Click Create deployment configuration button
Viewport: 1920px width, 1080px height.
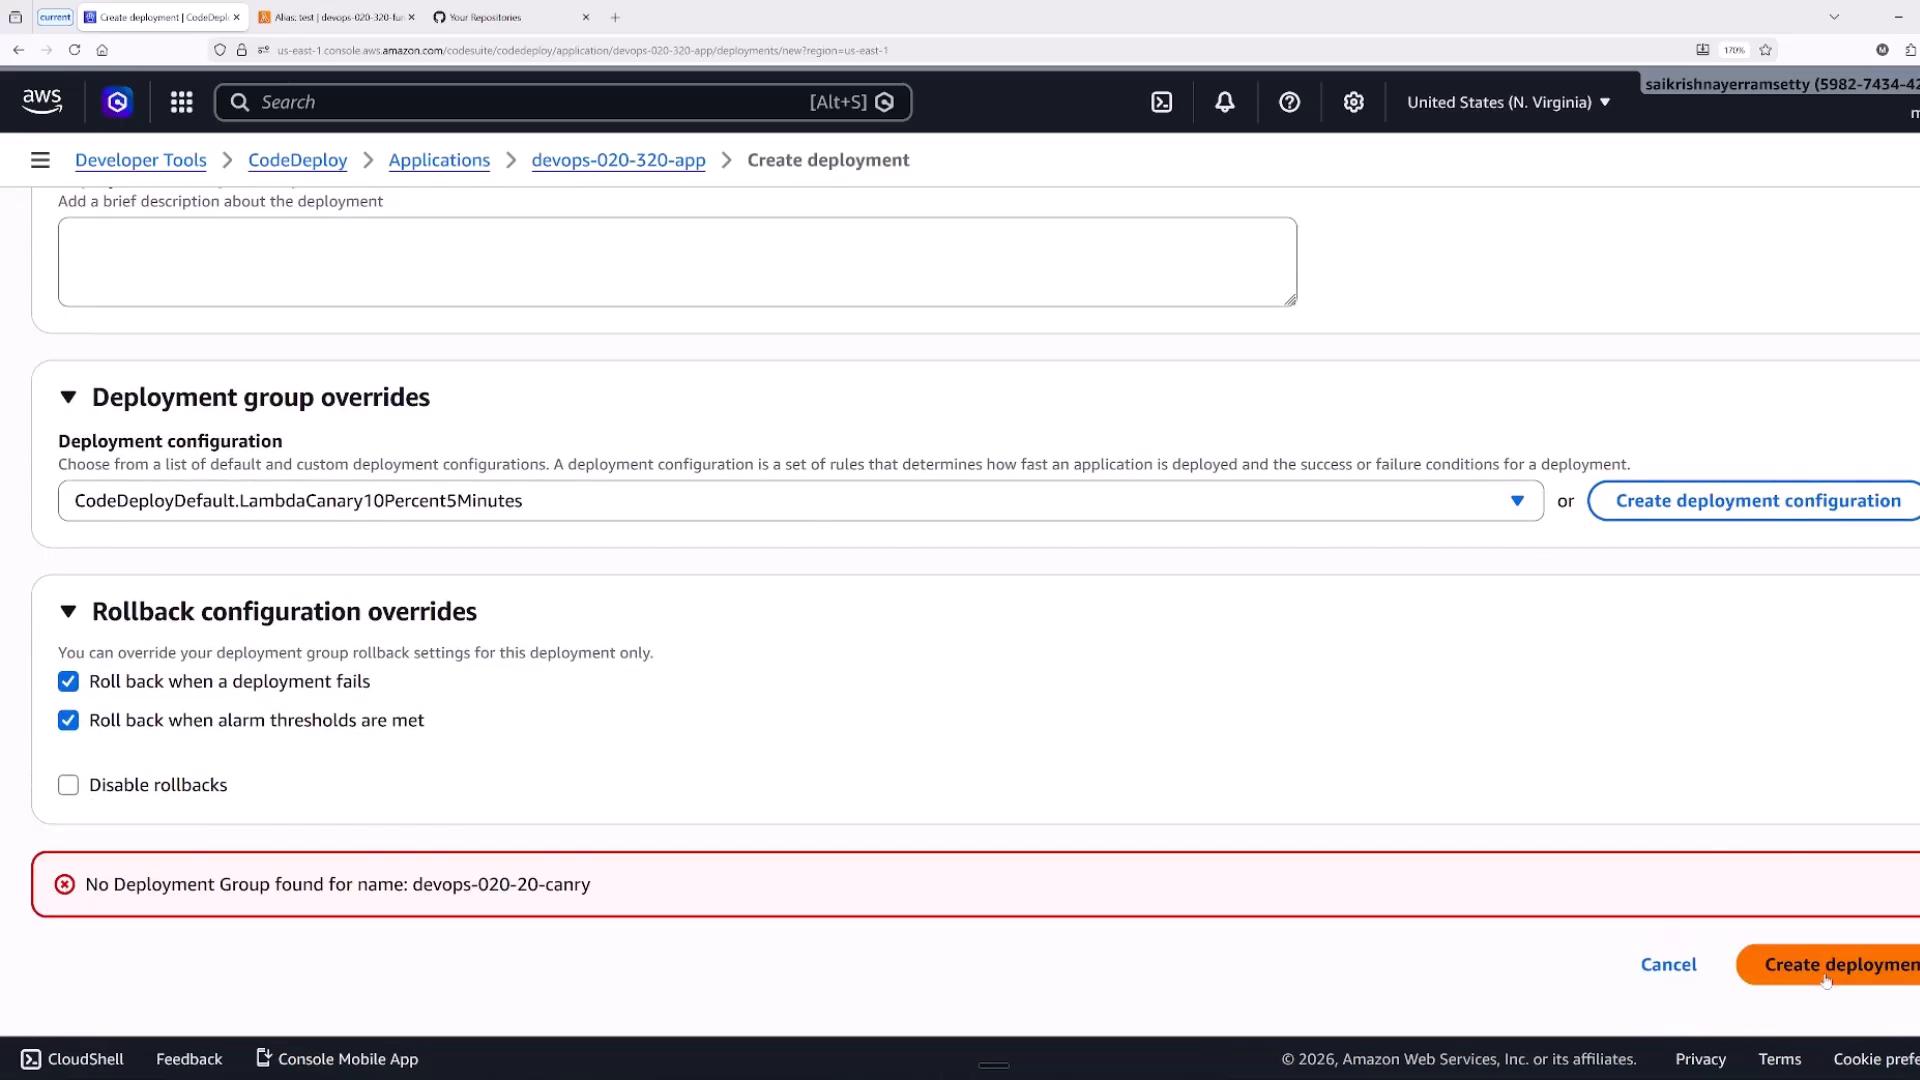click(x=1757, y=501)
